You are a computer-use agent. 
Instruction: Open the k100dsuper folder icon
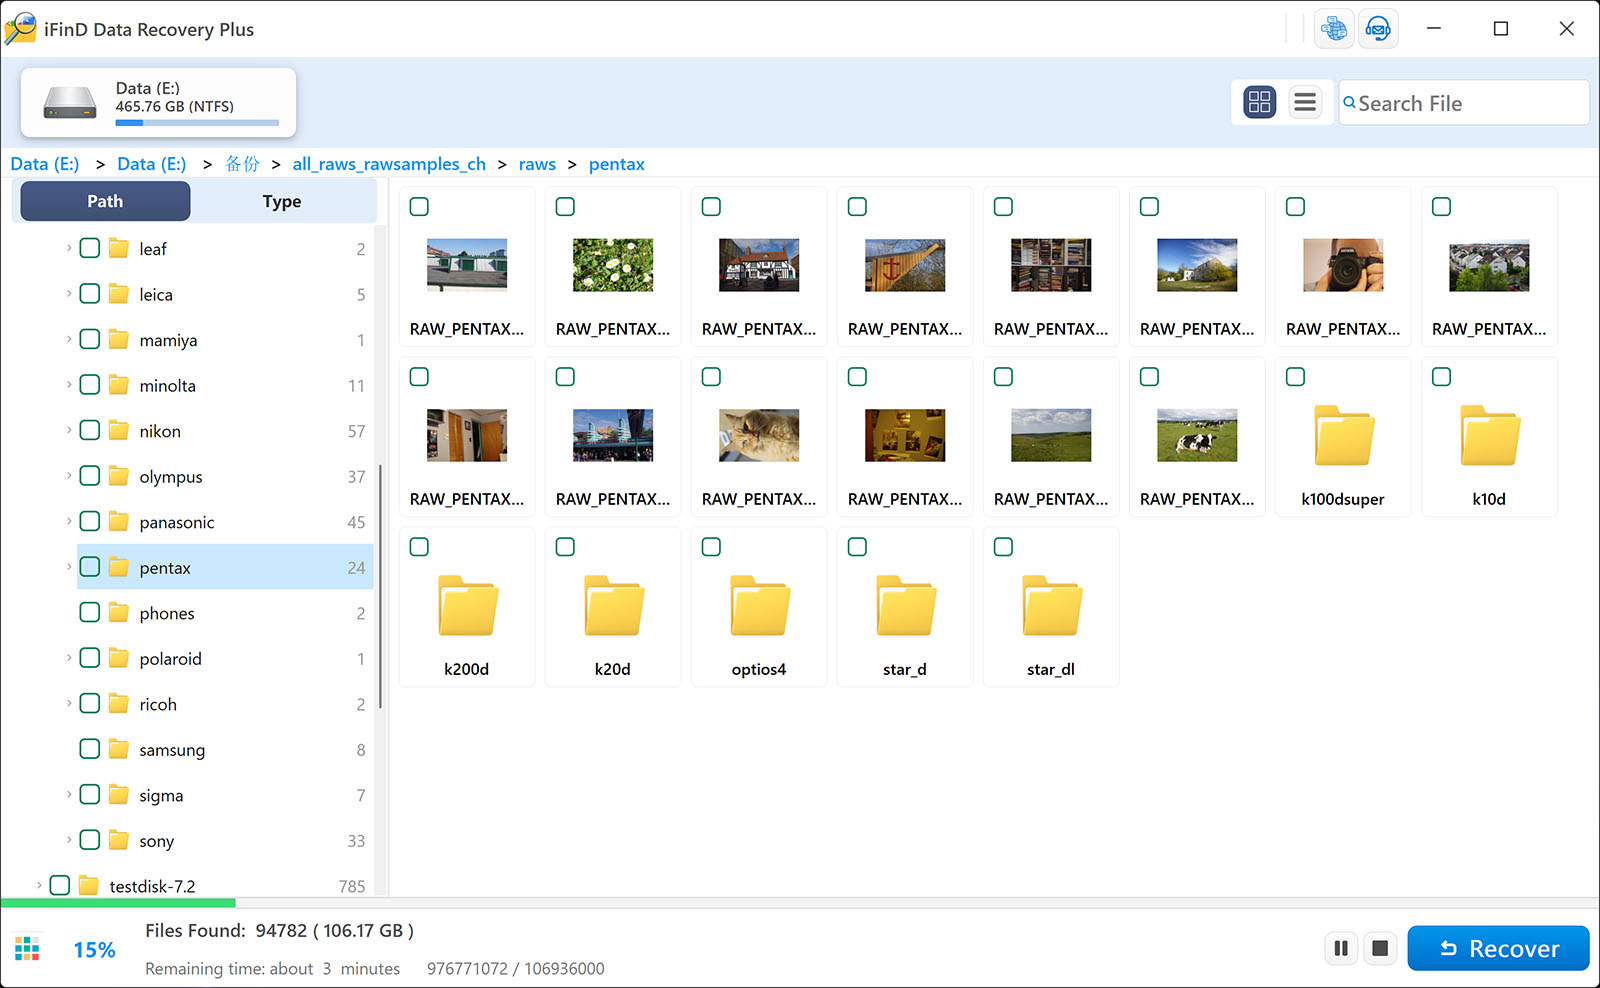click(x=1344, y=436)
